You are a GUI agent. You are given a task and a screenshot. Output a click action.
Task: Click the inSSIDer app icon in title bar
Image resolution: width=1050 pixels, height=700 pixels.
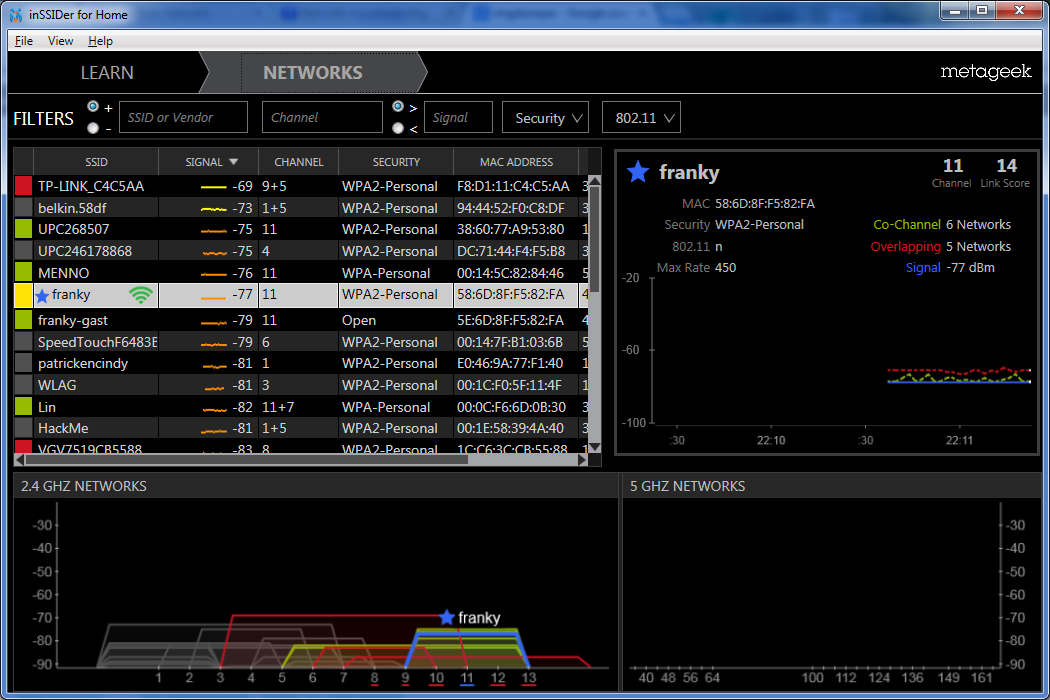click(16, 14)
